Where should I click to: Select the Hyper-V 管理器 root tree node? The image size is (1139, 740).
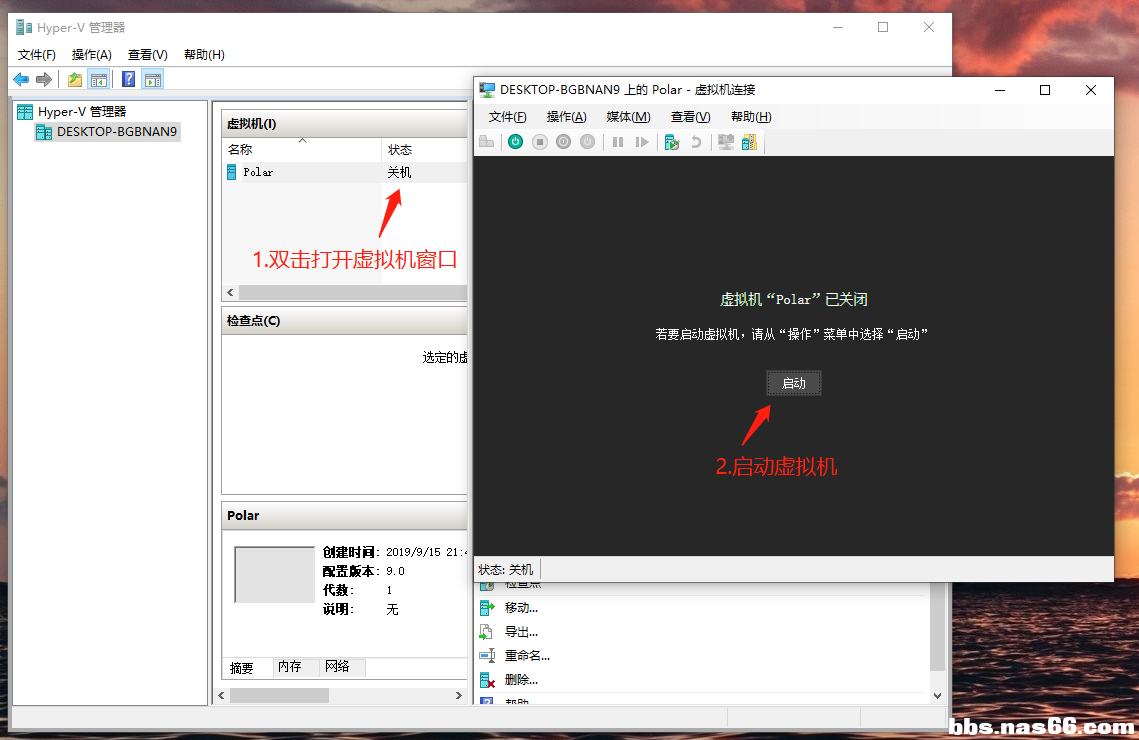(82, 112)
